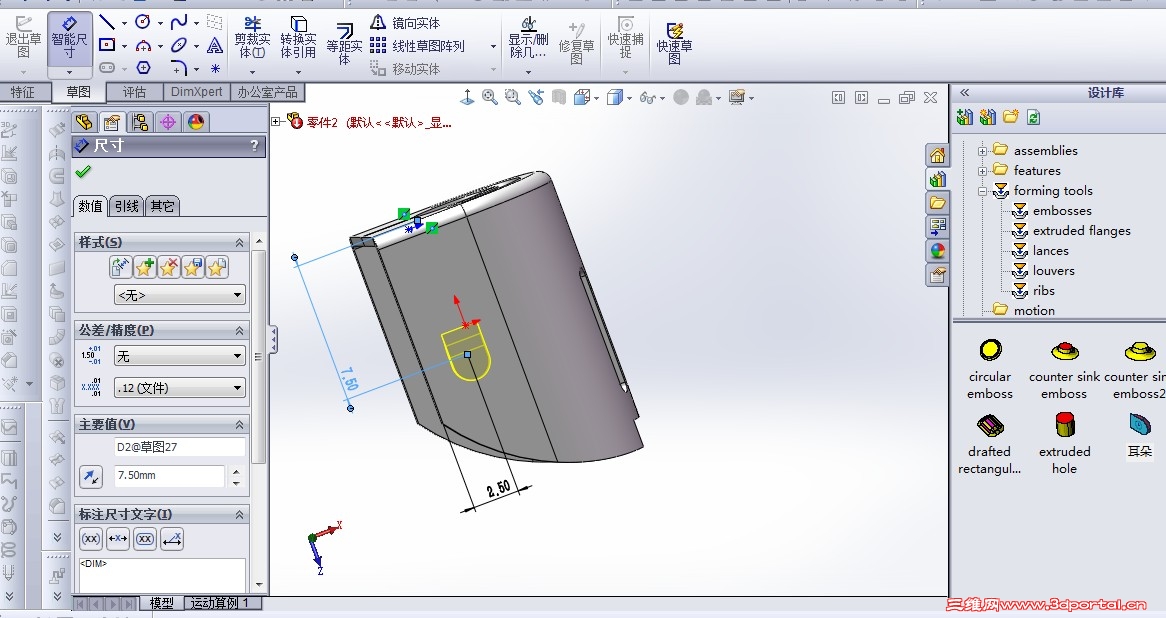Click the 7.50mm dimension value field
Image resolution: width=1166 pixels, height=618 pixels.
[170, 475]
